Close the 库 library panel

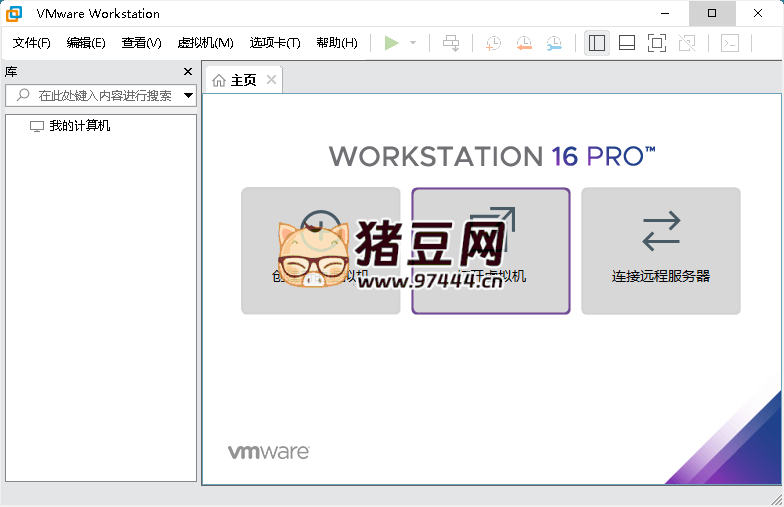click(188, 72)
